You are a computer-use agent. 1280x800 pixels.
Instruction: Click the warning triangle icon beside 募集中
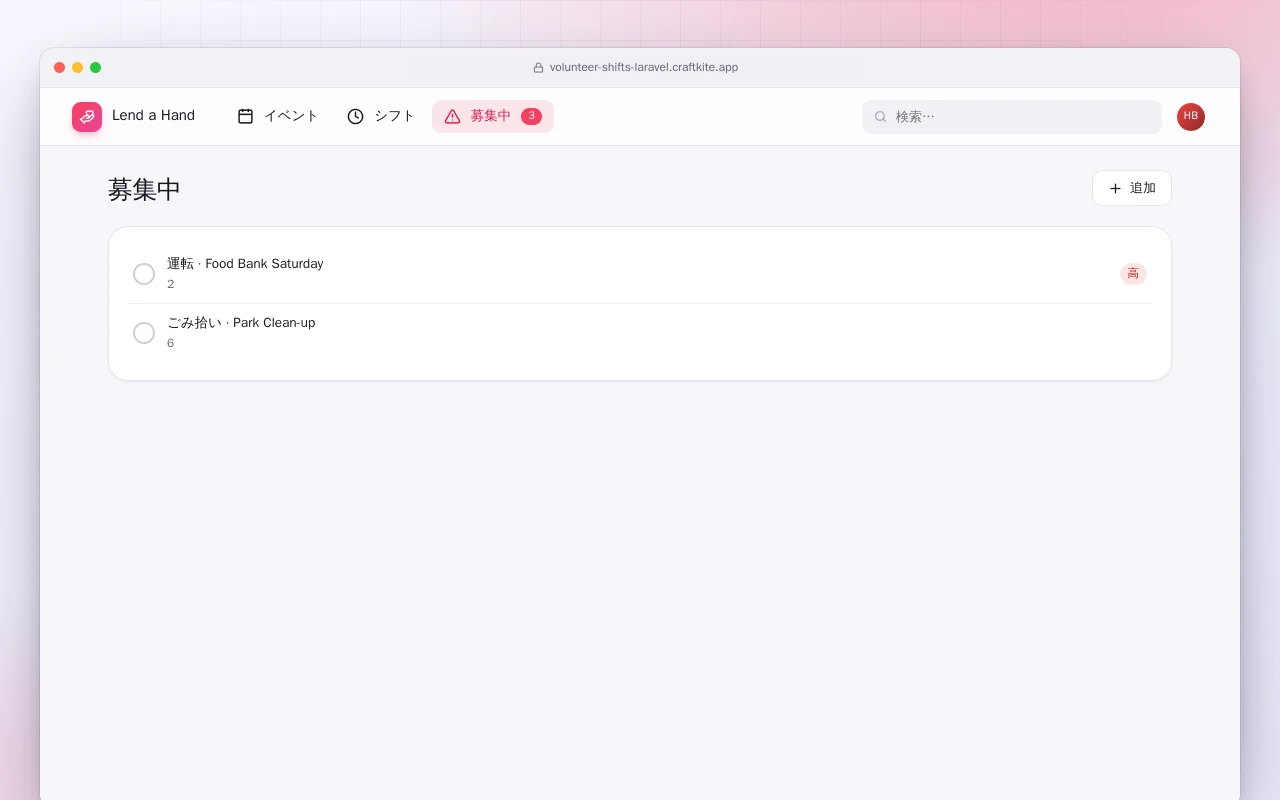click(x=452, y=116)
